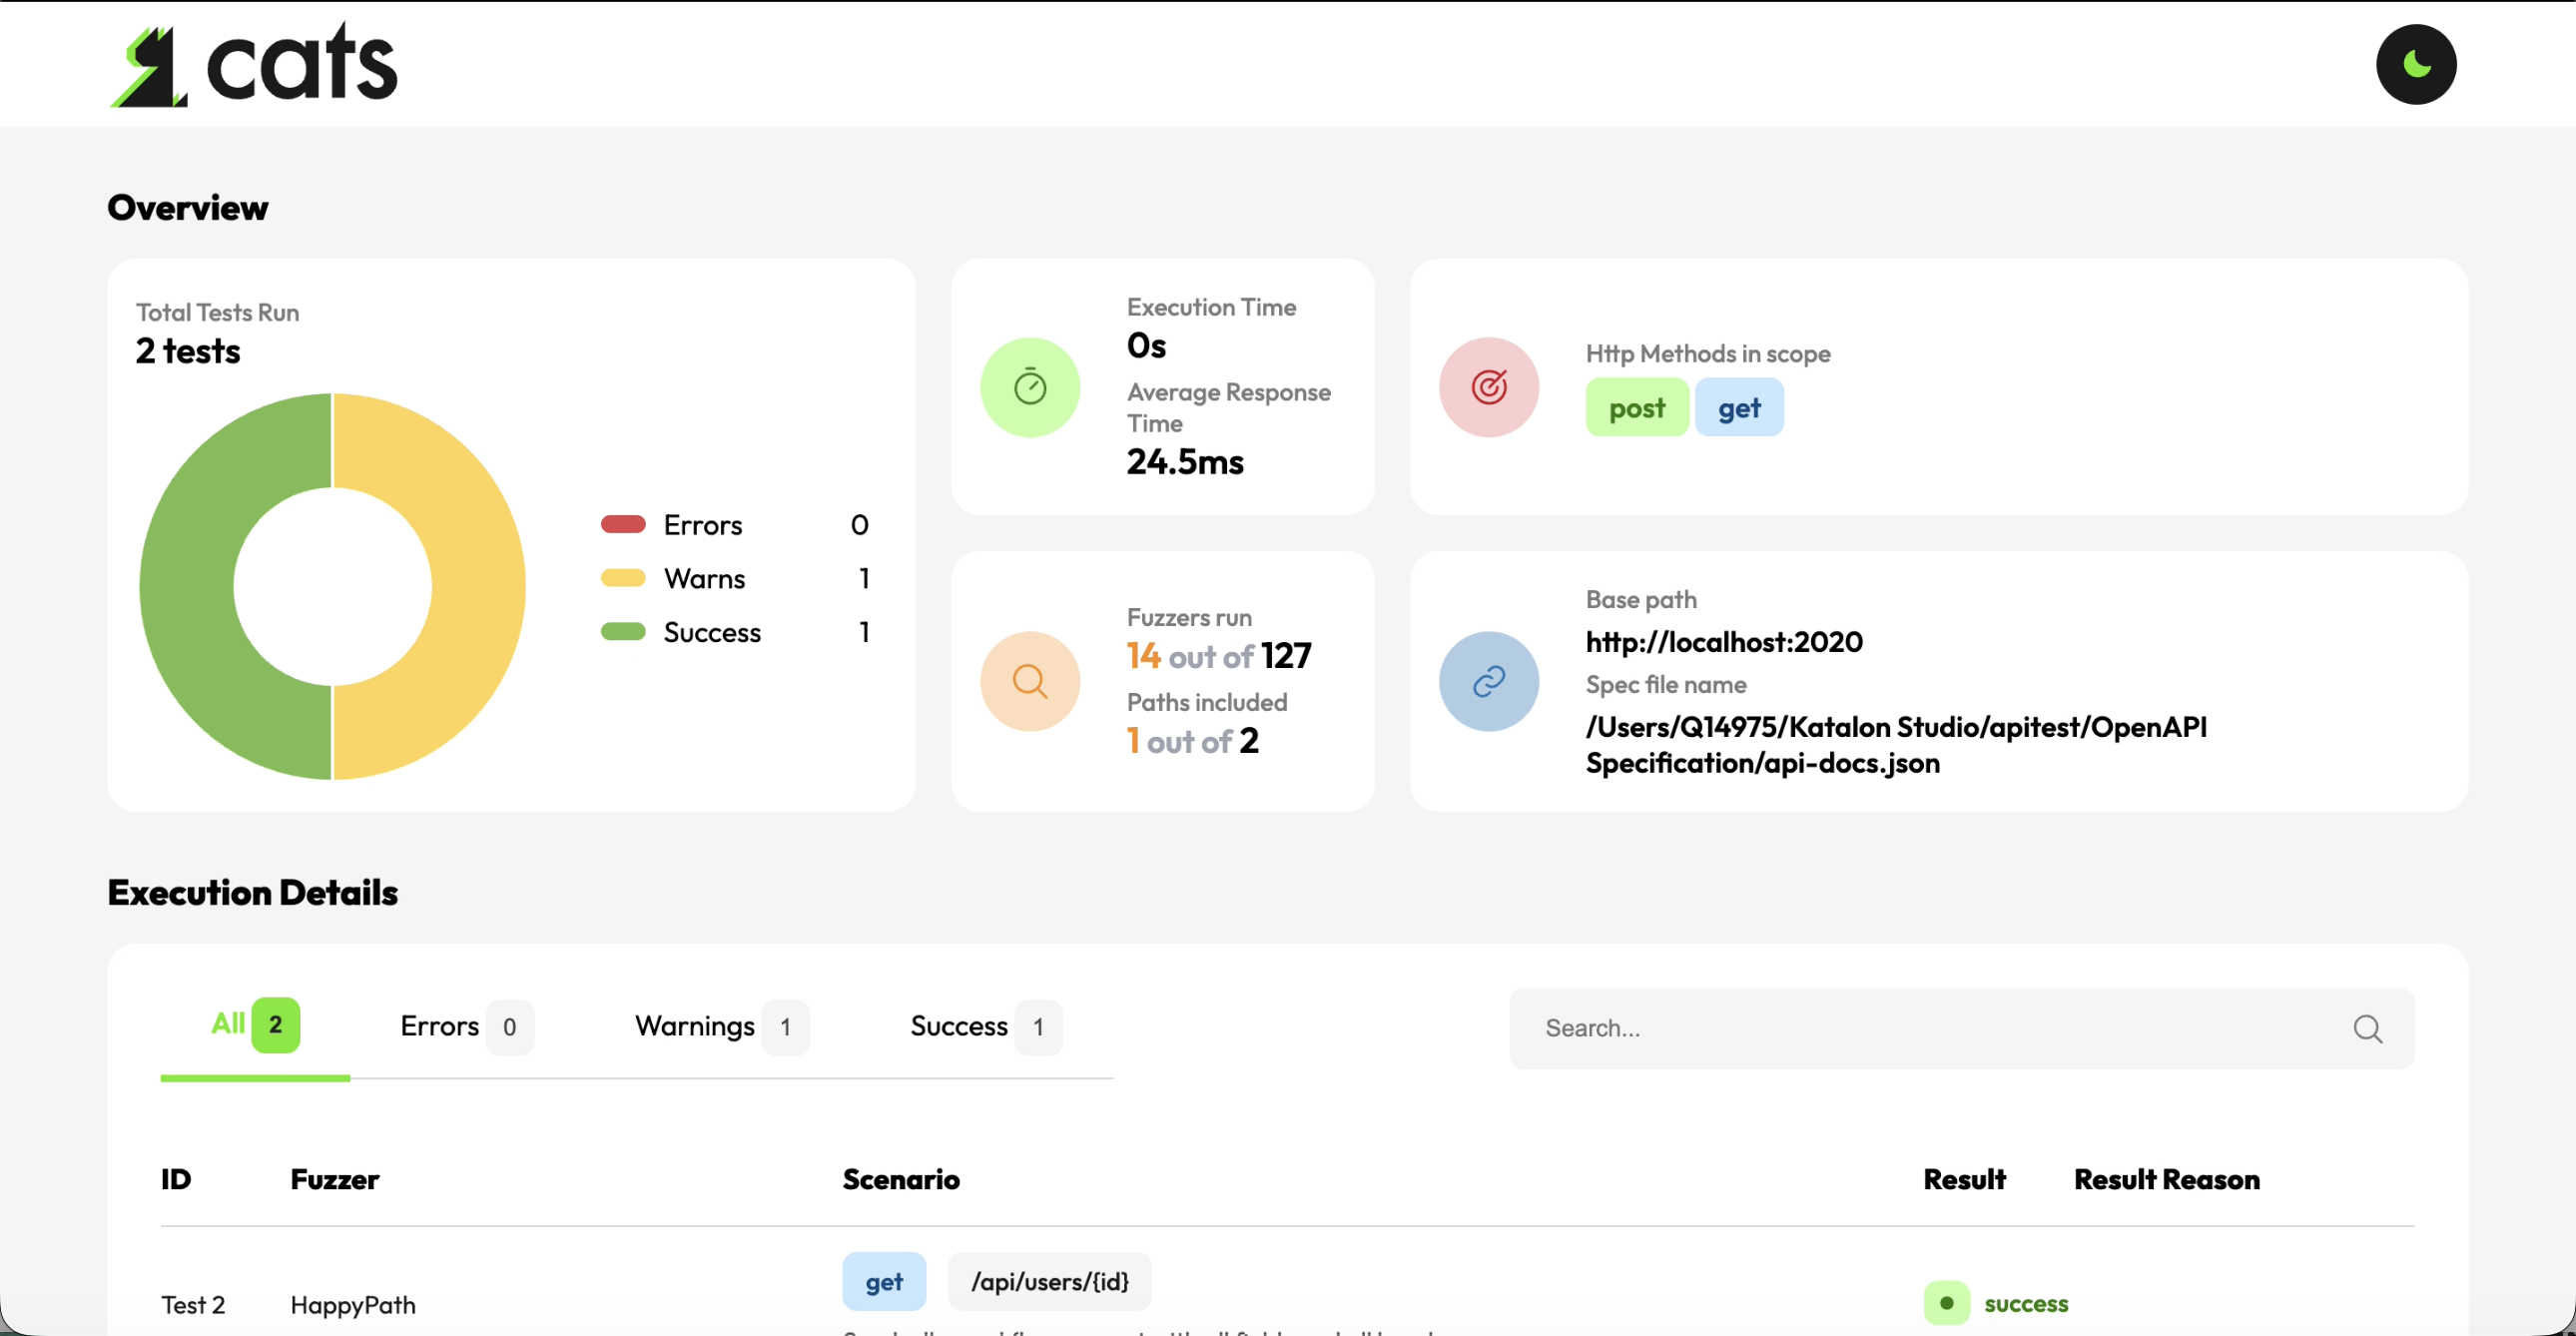Click the Execution Time stopwatch icon
The height and width of the screenshot is (1336, 2576).
(1030, 387)
